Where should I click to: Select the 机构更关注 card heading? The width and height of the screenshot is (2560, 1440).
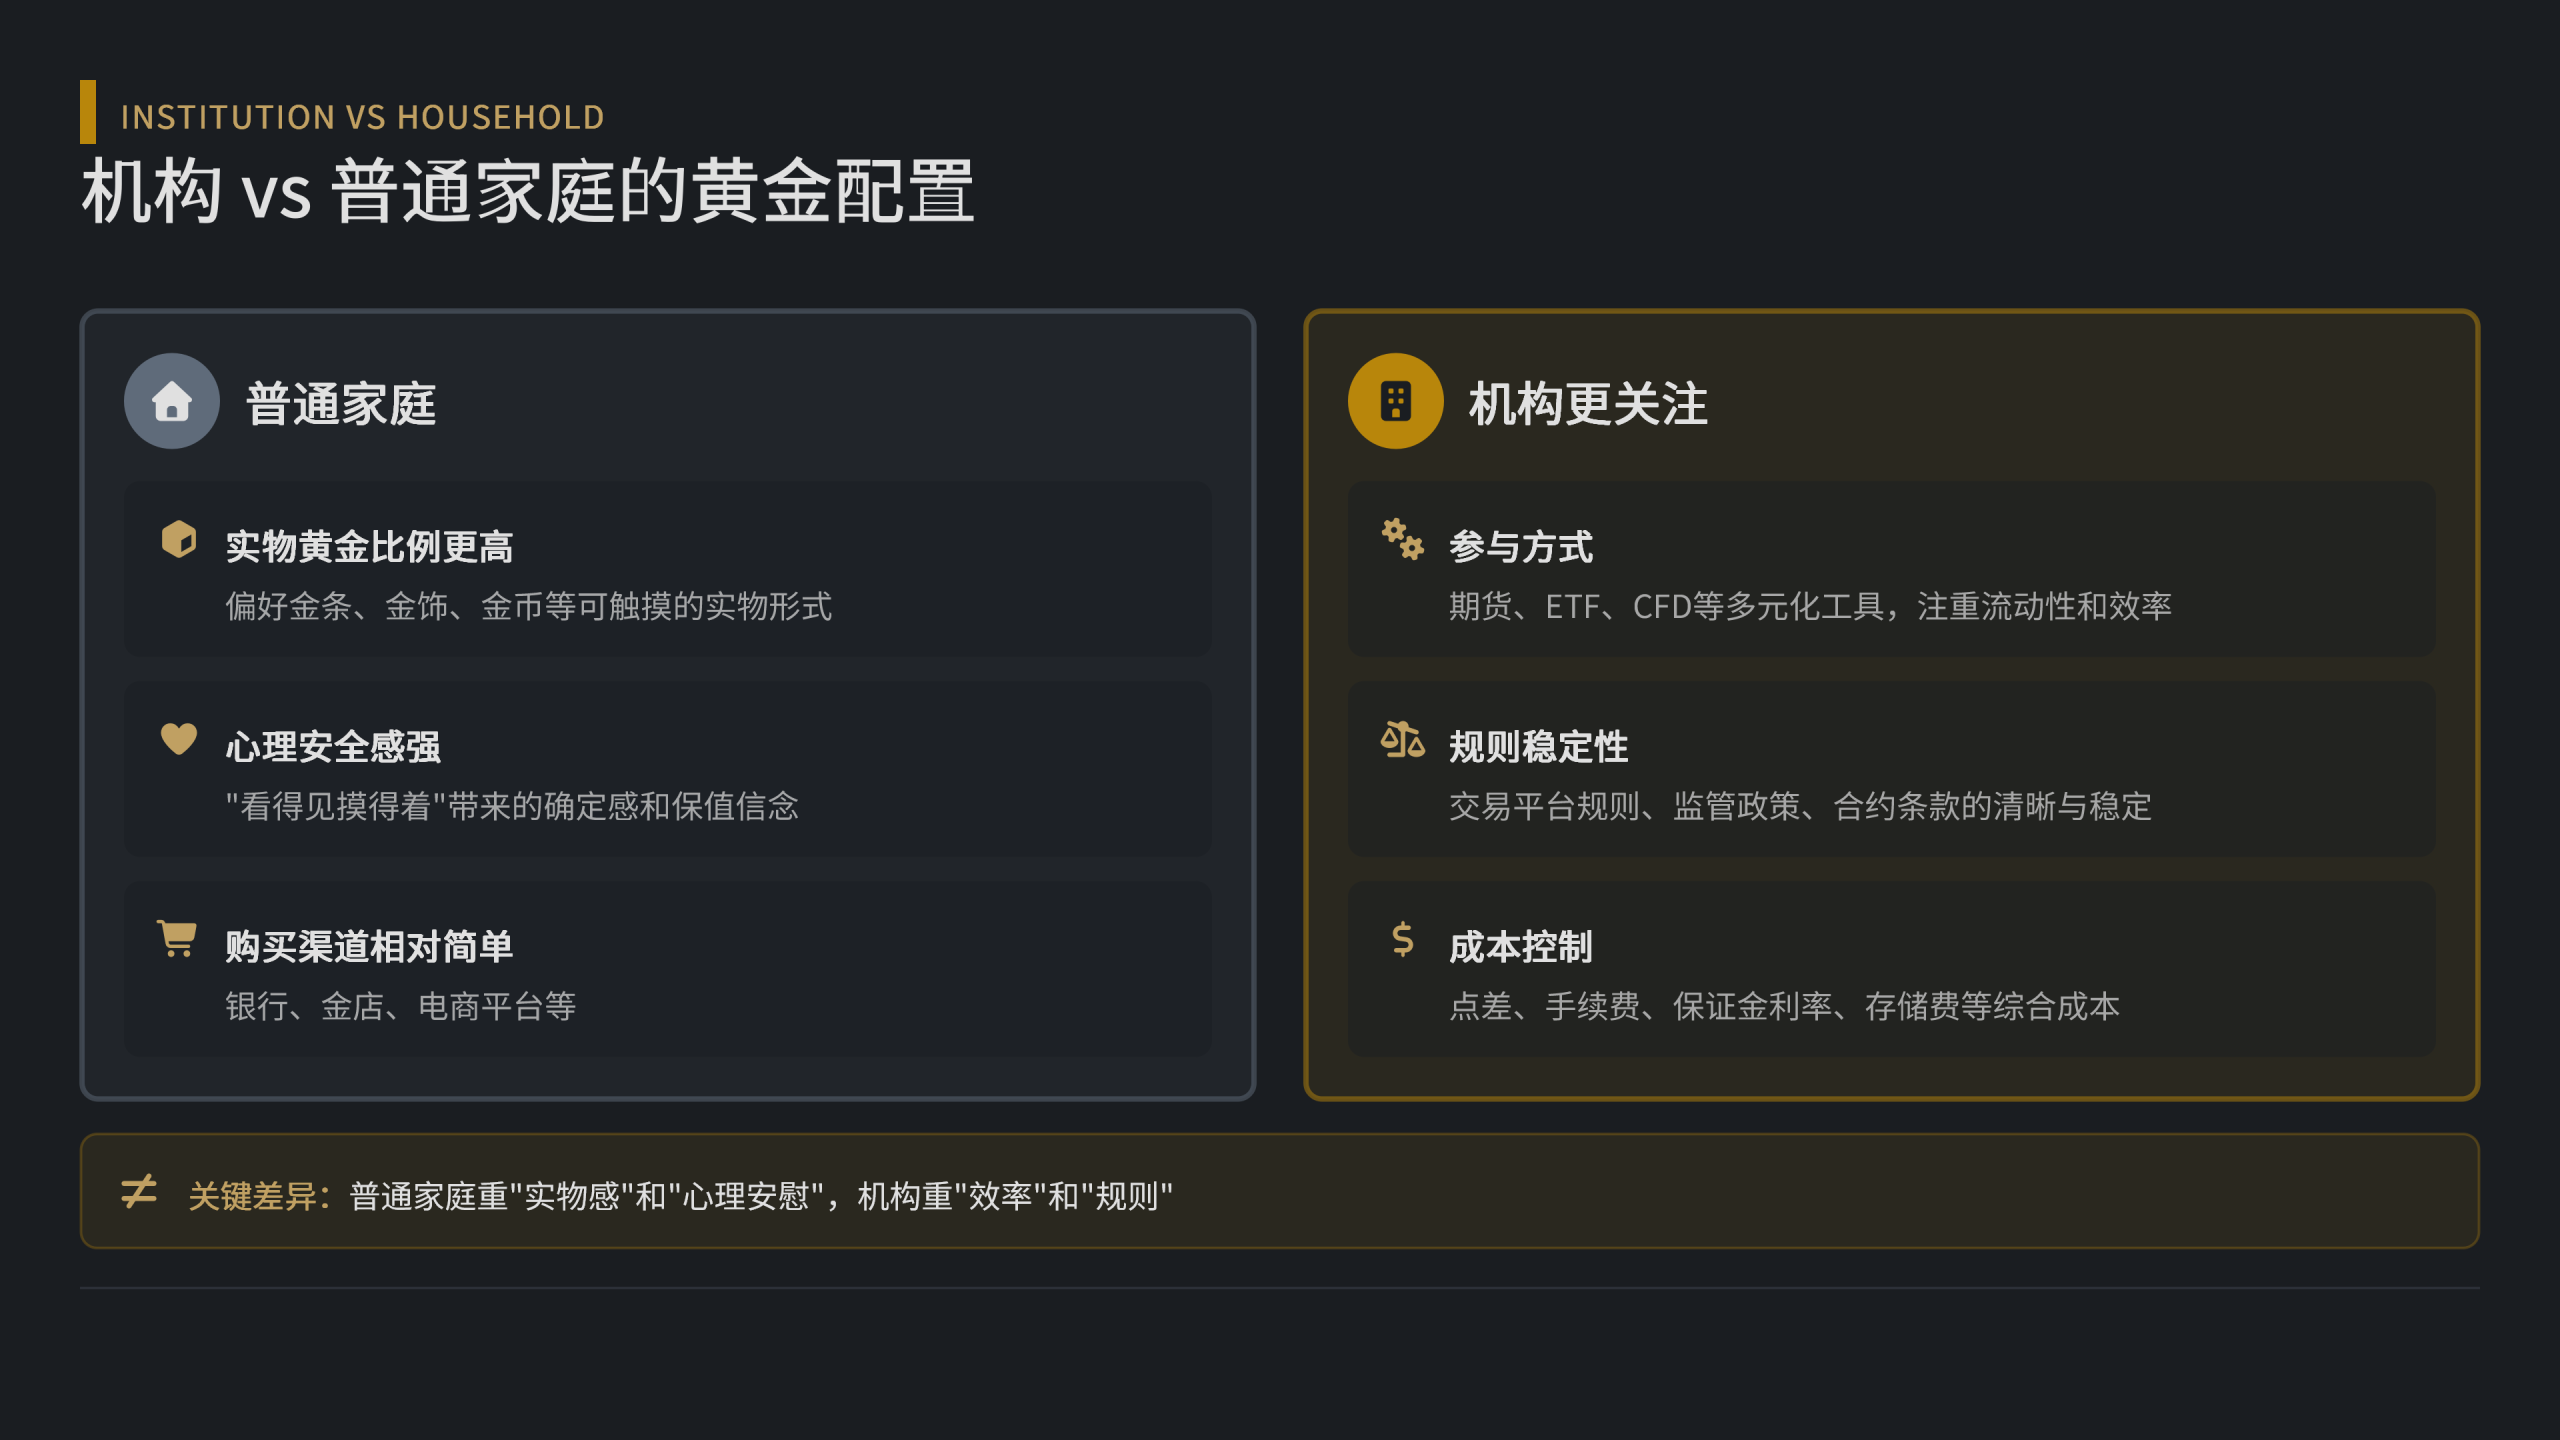click(1588, 404)
